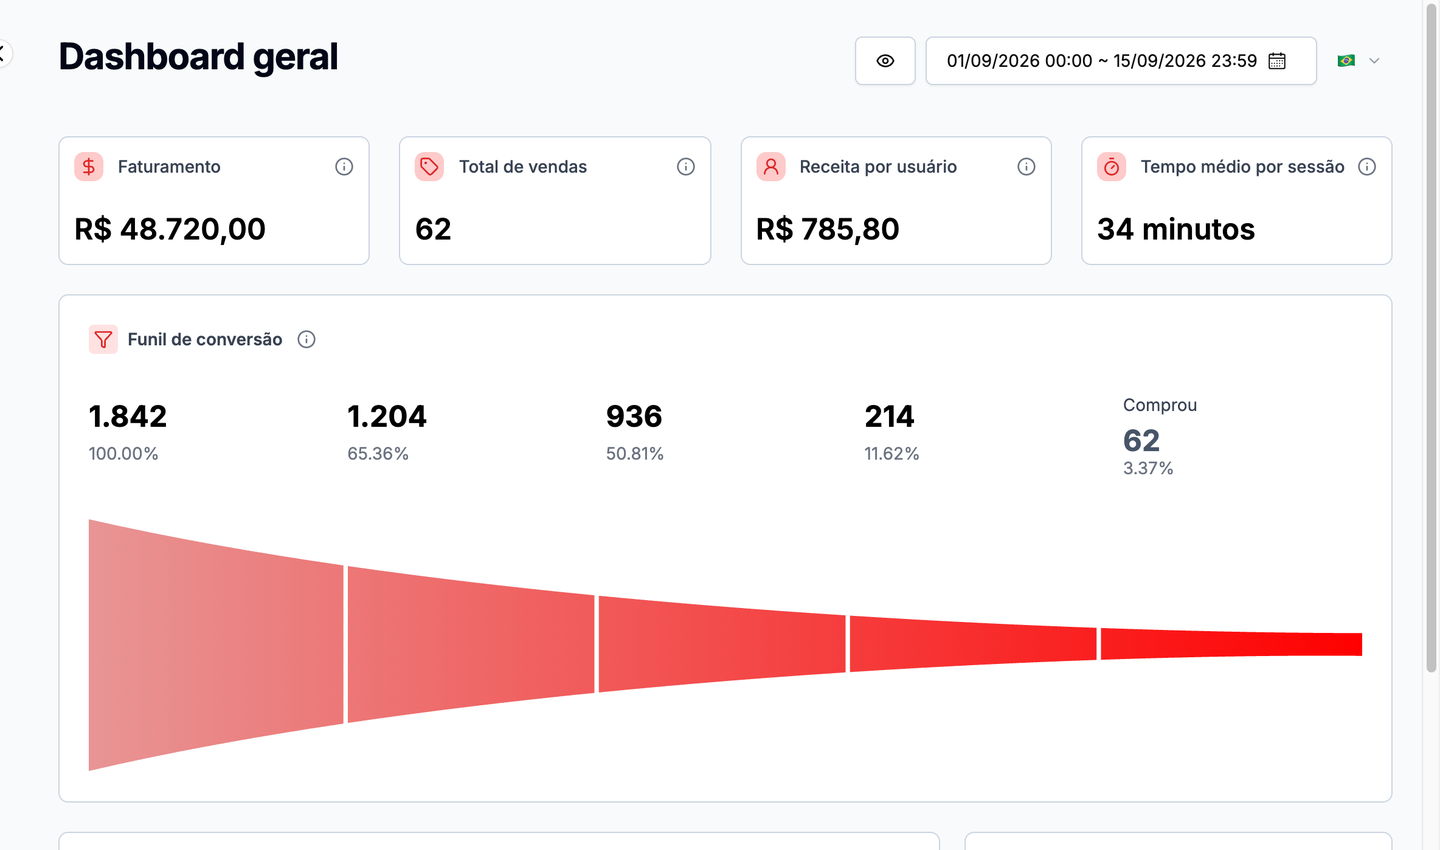Click the 65.36% funnel percentage
Screen dimensions: 1440x850
378,454
